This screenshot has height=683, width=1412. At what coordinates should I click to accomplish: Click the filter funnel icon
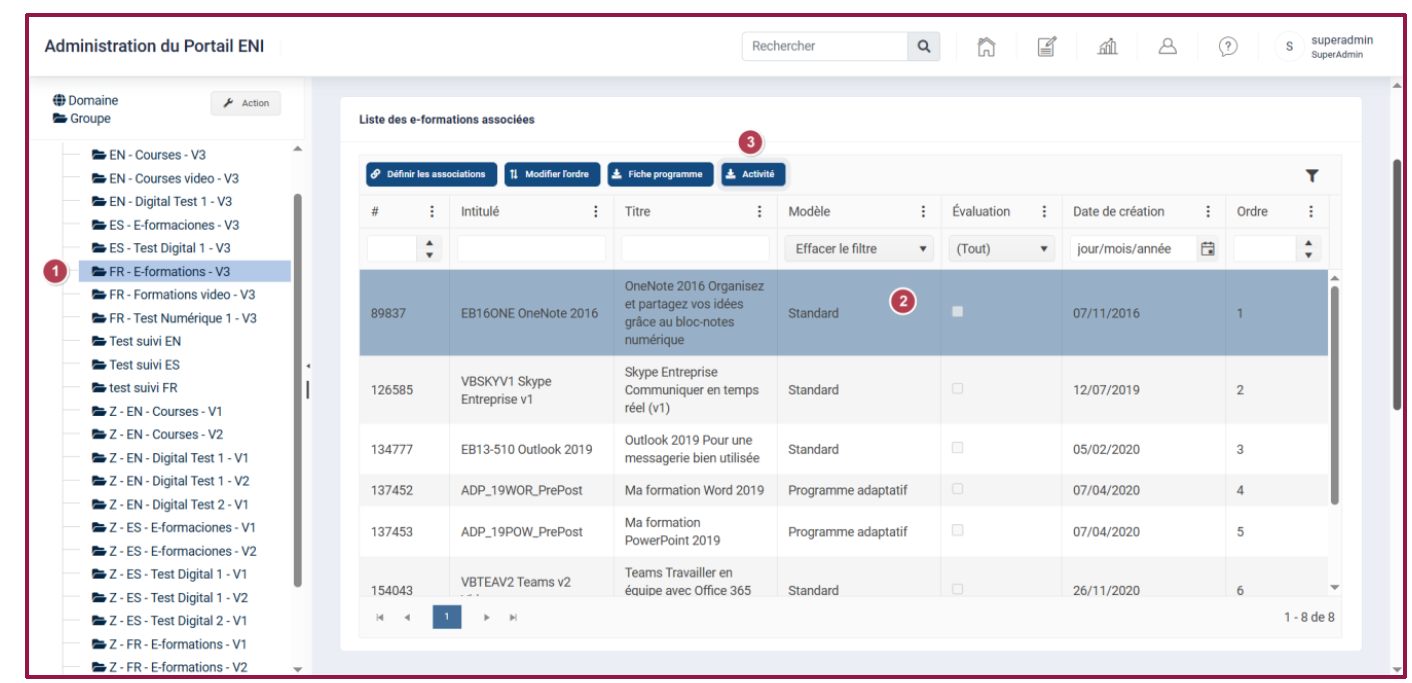click(x=1311, y=175)
